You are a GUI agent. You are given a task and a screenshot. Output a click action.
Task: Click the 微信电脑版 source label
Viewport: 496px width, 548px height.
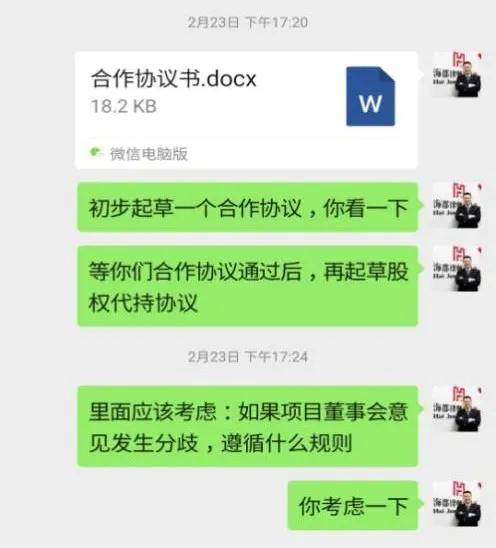pyautogui.click(x=149, y=154)
